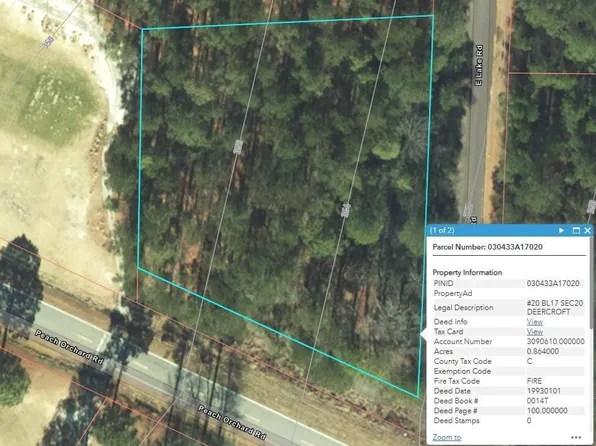Select the PINID value 030433A17020
Screen dimensions: 596x446
pyautogui.click(x=553, y=283)
